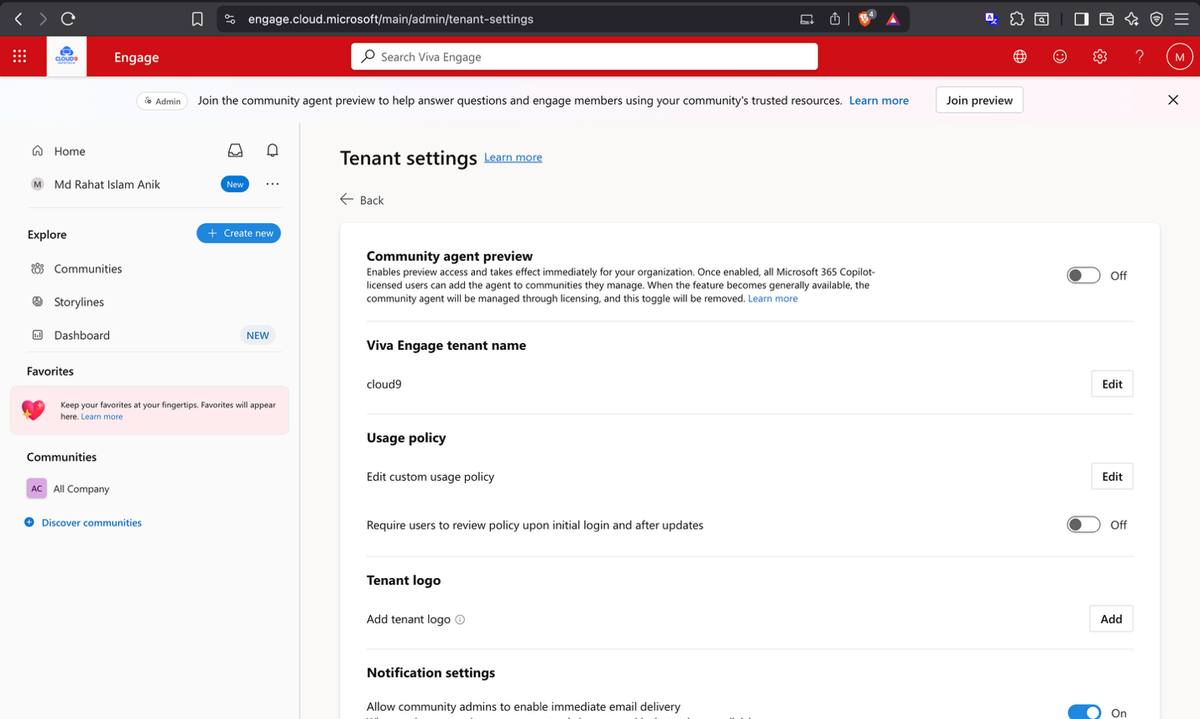Image resolution: width=1200 pixels, height=719 pixels.
Task: Open Learn more link in Favorites card
Action: [x=102, y=416]
